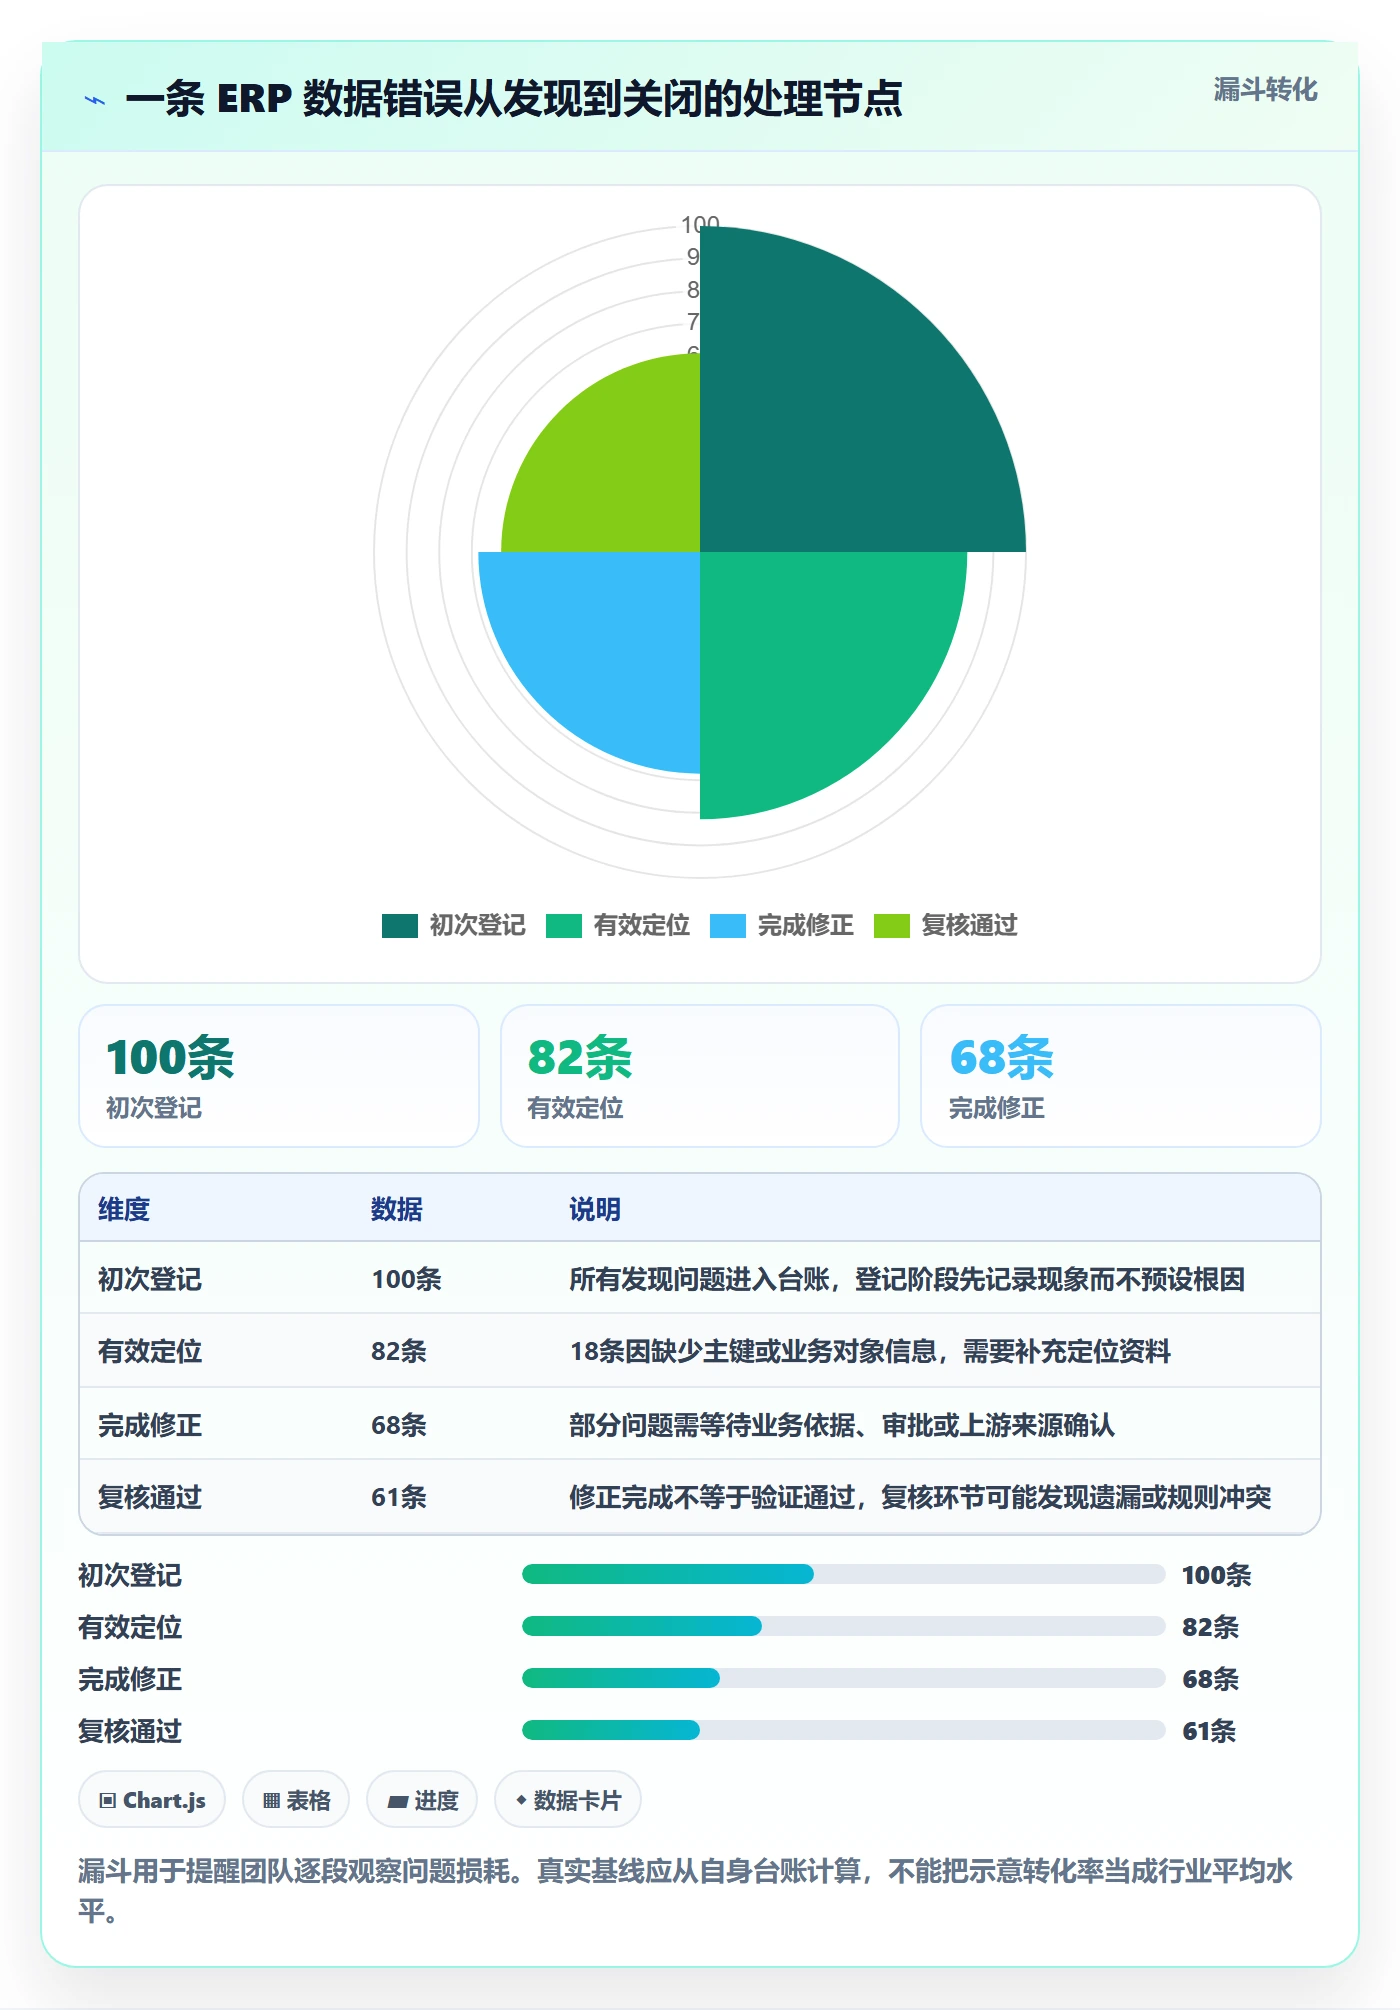Click the lightning bolt icon beside the title

pyautogui.click(x=95, y=100)
